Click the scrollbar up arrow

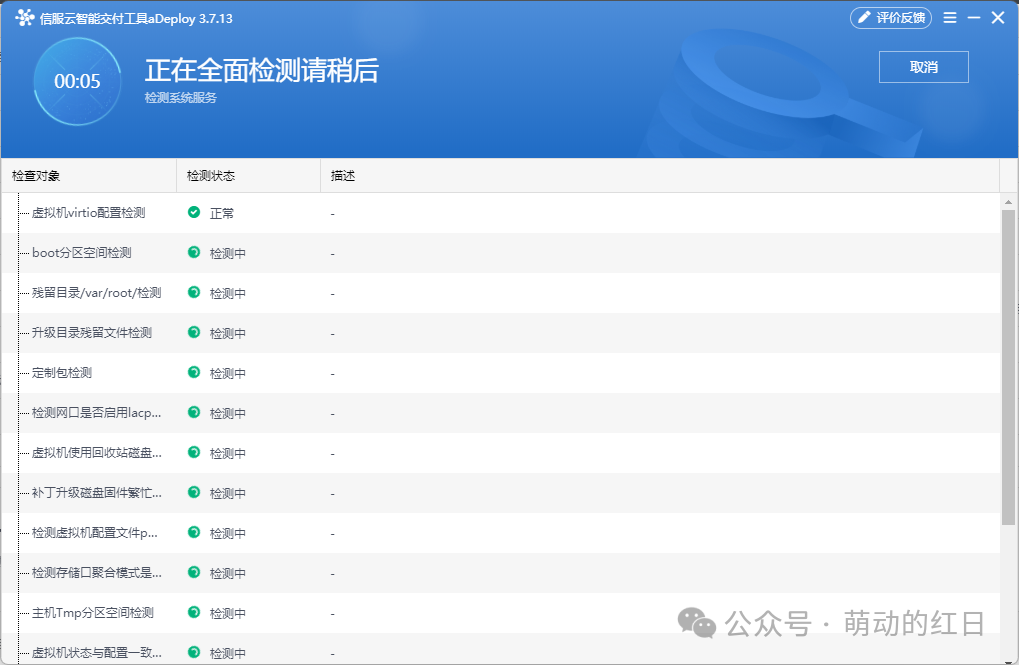pos(1008,202)
